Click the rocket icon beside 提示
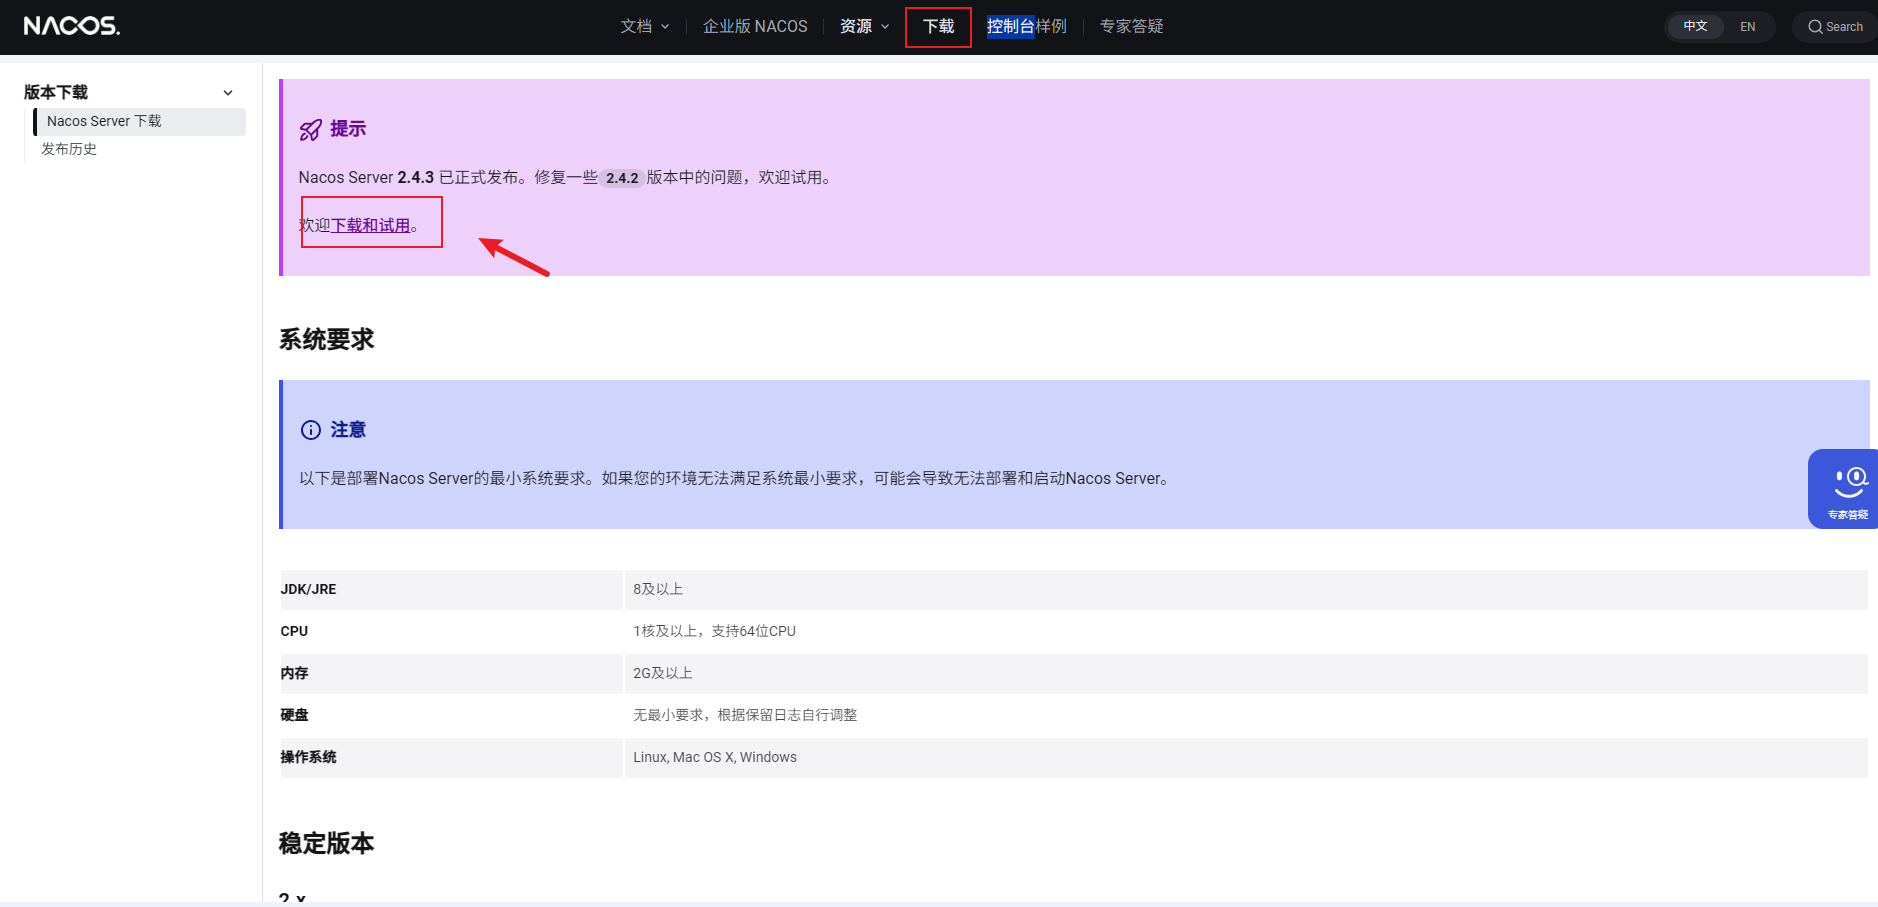This screenshot has height=907, width=1878. (311, 130)
